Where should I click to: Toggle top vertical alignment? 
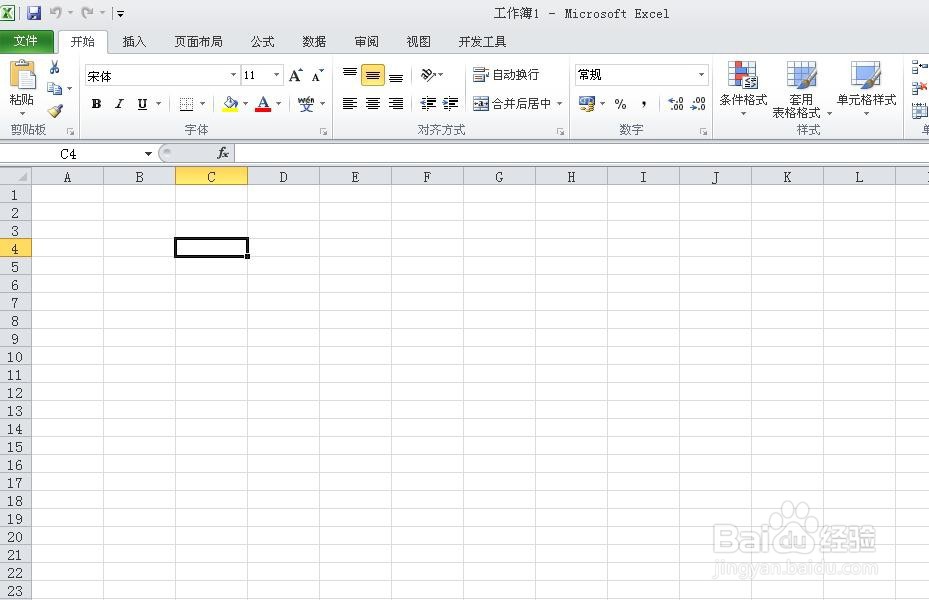(x=350, y=75)
